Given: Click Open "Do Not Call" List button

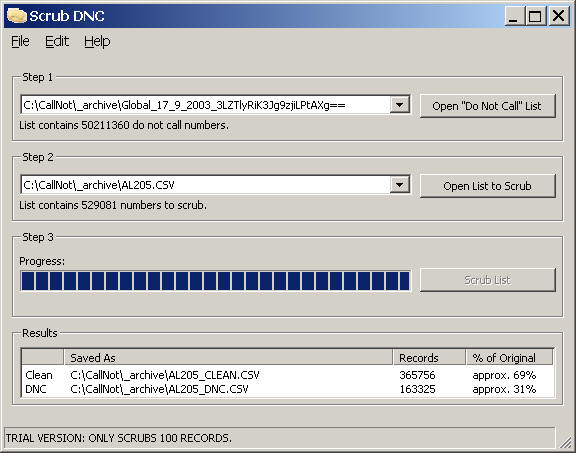Looking at the screenshot, I should (487, 106).
